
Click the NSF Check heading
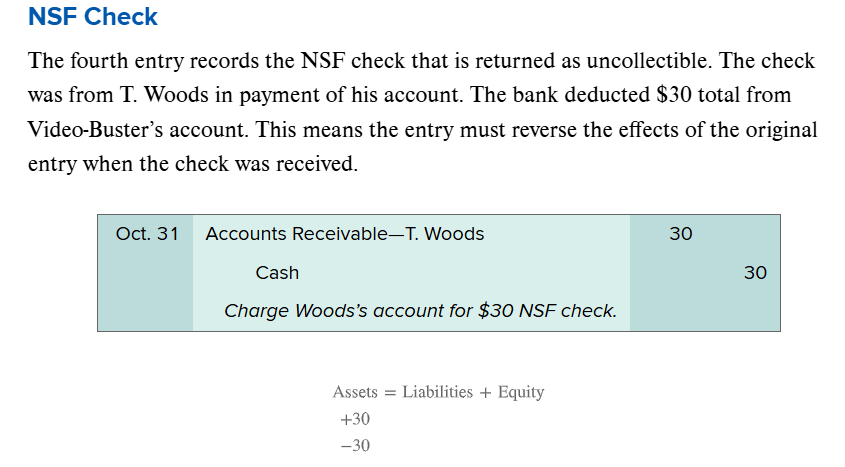pyautogui.click(x=93, y=17)
